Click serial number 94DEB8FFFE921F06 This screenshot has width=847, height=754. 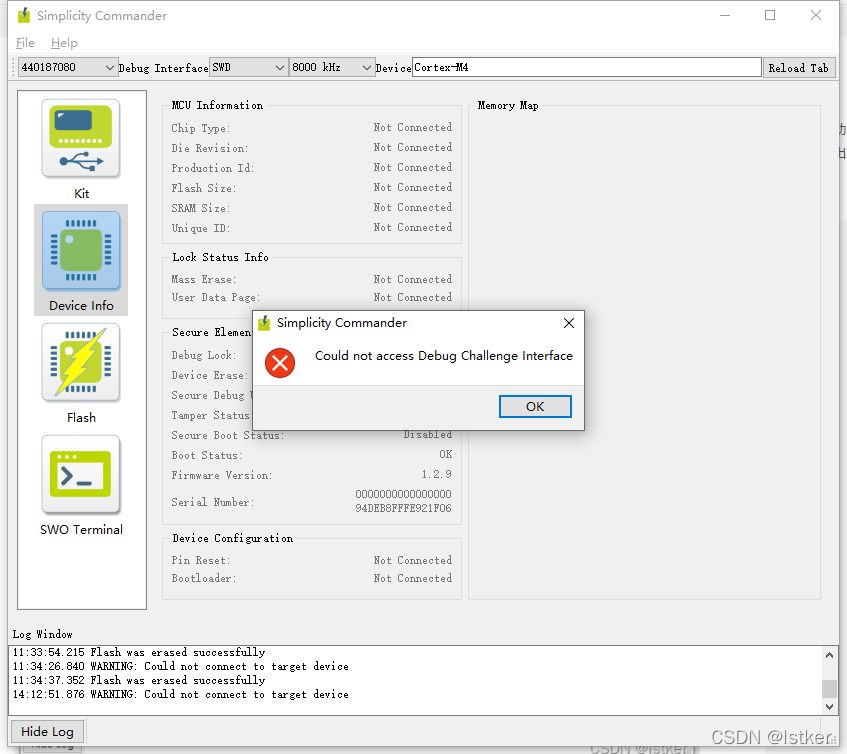[x=403, y=508]
